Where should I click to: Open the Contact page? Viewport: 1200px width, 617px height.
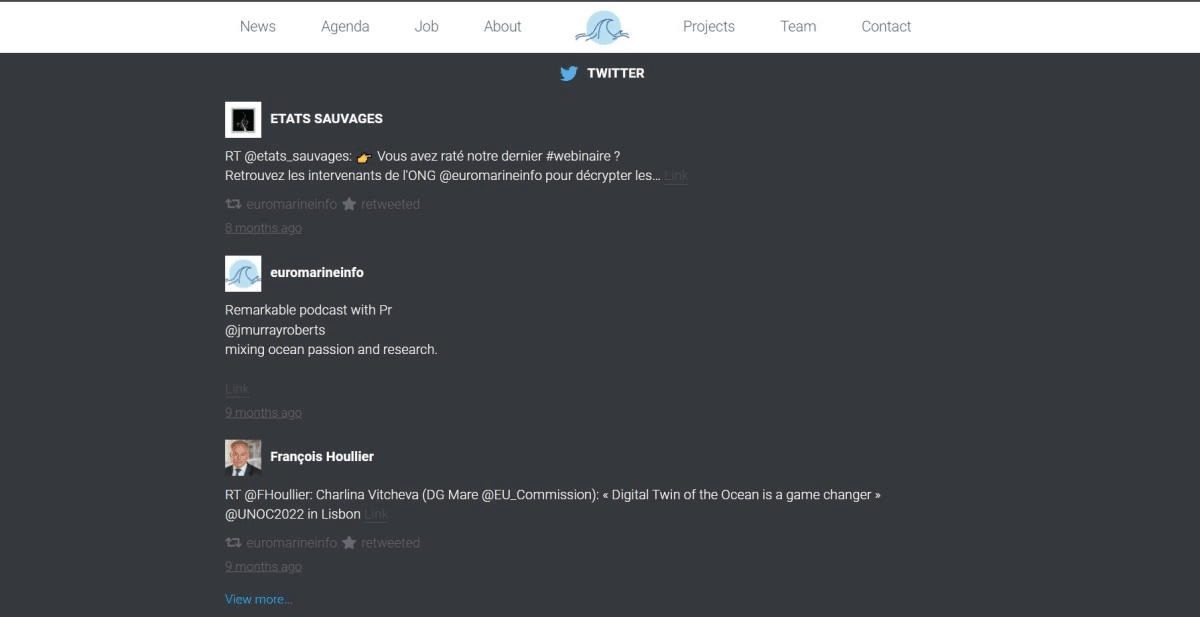point(886,27)
